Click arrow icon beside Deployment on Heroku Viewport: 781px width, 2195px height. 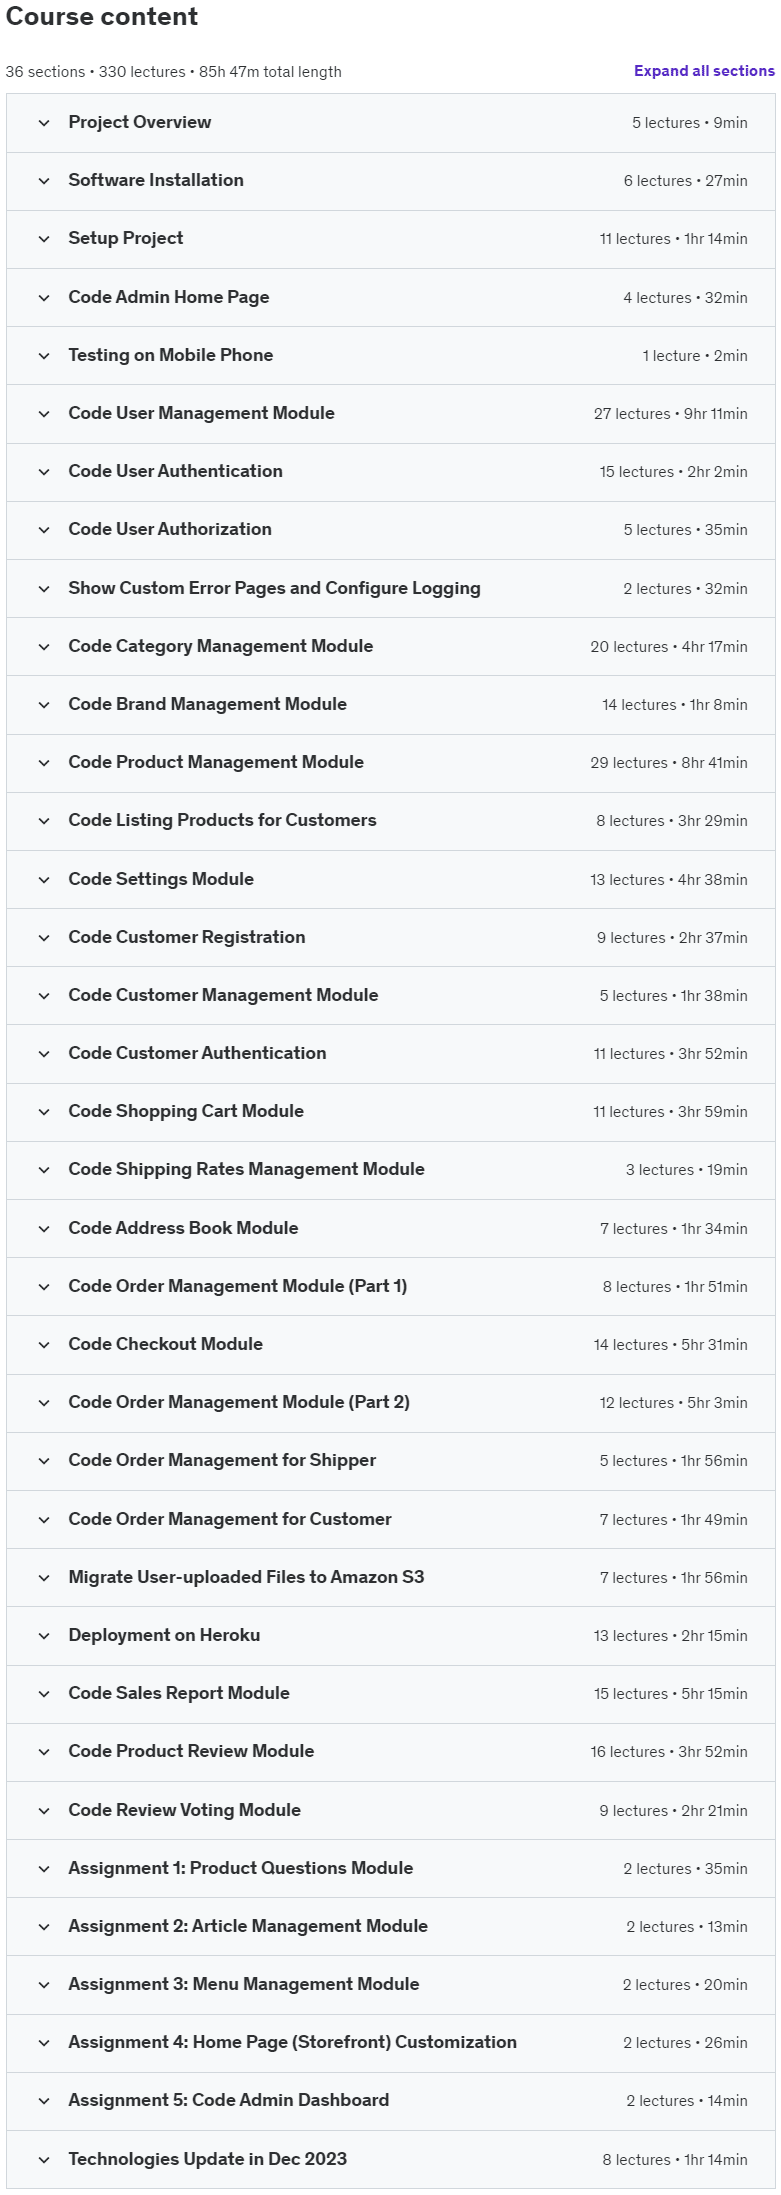click(x=44, y=1636)
